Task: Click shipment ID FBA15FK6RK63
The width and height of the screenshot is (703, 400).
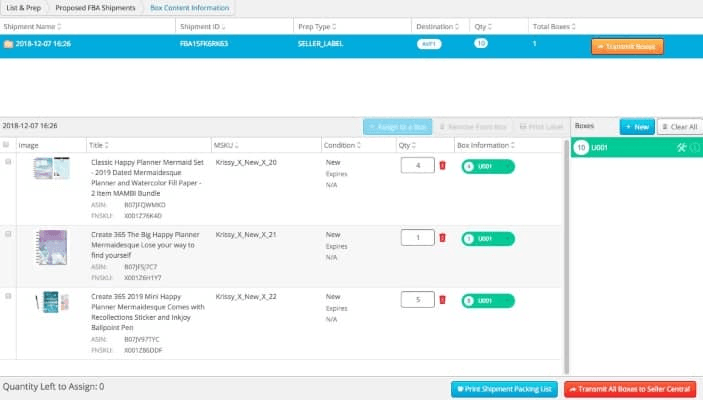Action: pyautogui.click(x=204, y=43)
